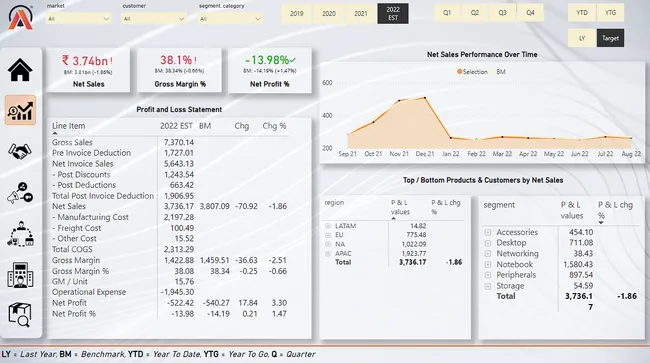This screenshot has height=363, width=650.
Task: Select the Gross Sales line item
Action: (72, 142)
